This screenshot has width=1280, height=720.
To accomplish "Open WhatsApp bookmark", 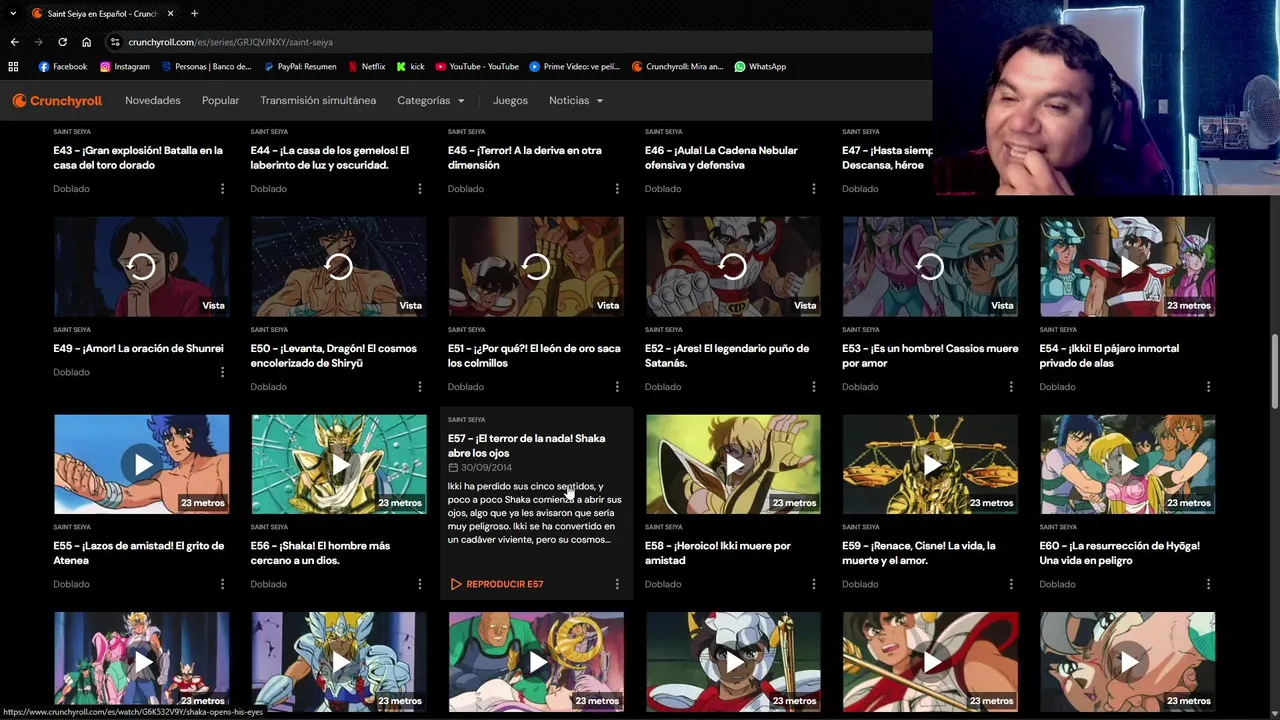I will [760, 67].
